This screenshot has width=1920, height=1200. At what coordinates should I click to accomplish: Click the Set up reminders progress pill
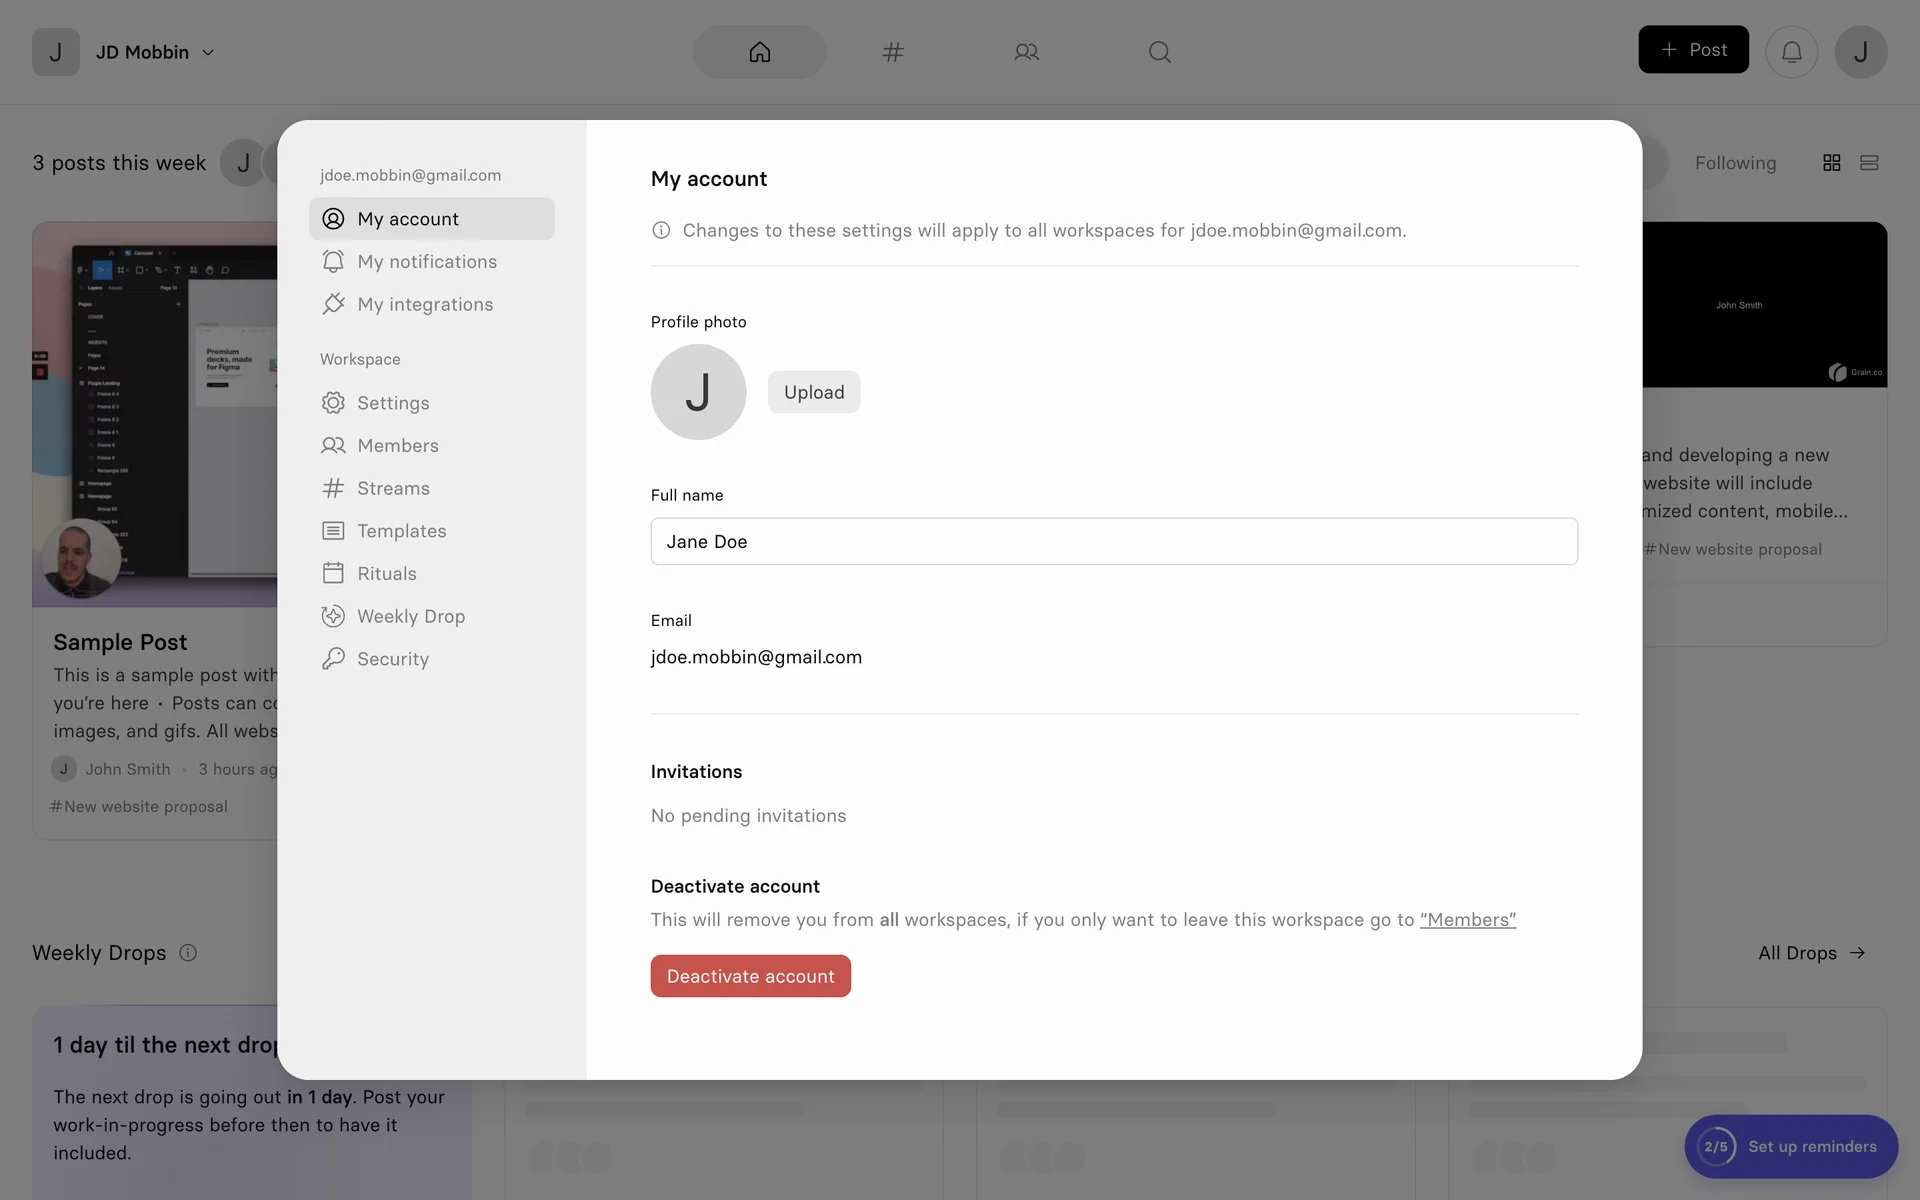click(x=1791, y=1147)
